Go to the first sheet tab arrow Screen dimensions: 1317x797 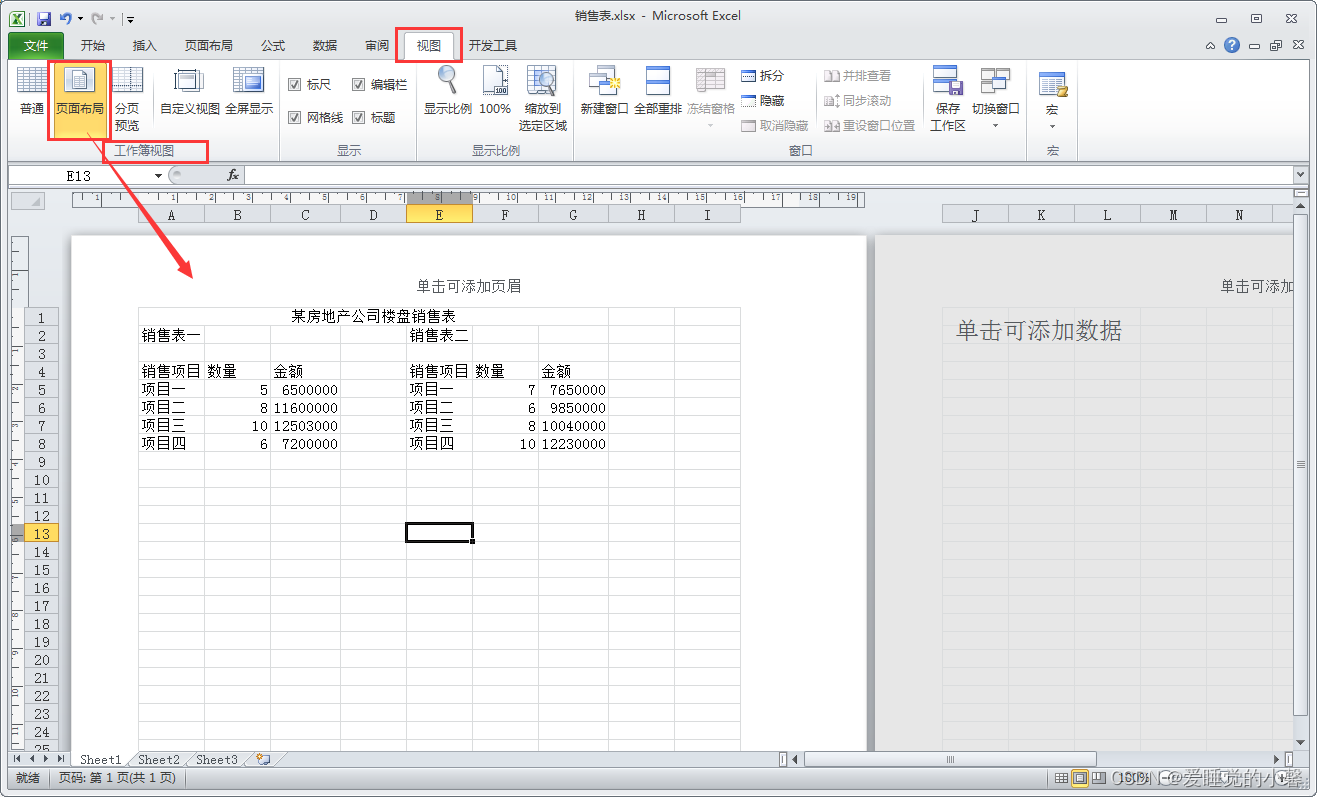point(16,759)
